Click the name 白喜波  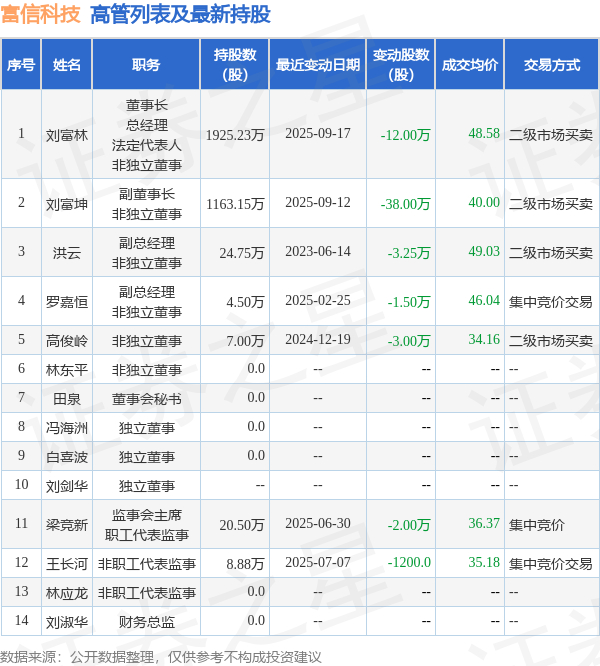pyautogui.click(x=67, y=457)
